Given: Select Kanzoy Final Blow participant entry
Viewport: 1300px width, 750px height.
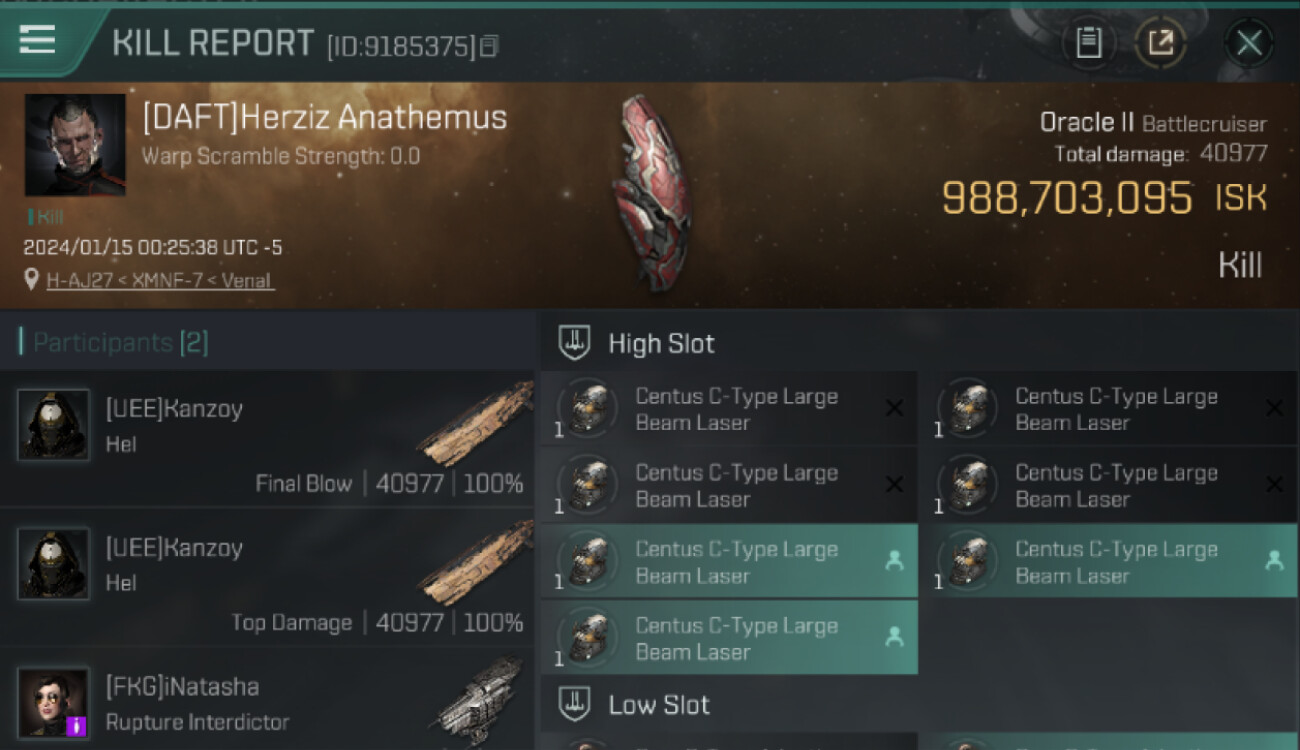Looking at the screenshot, I should point(267,438).
